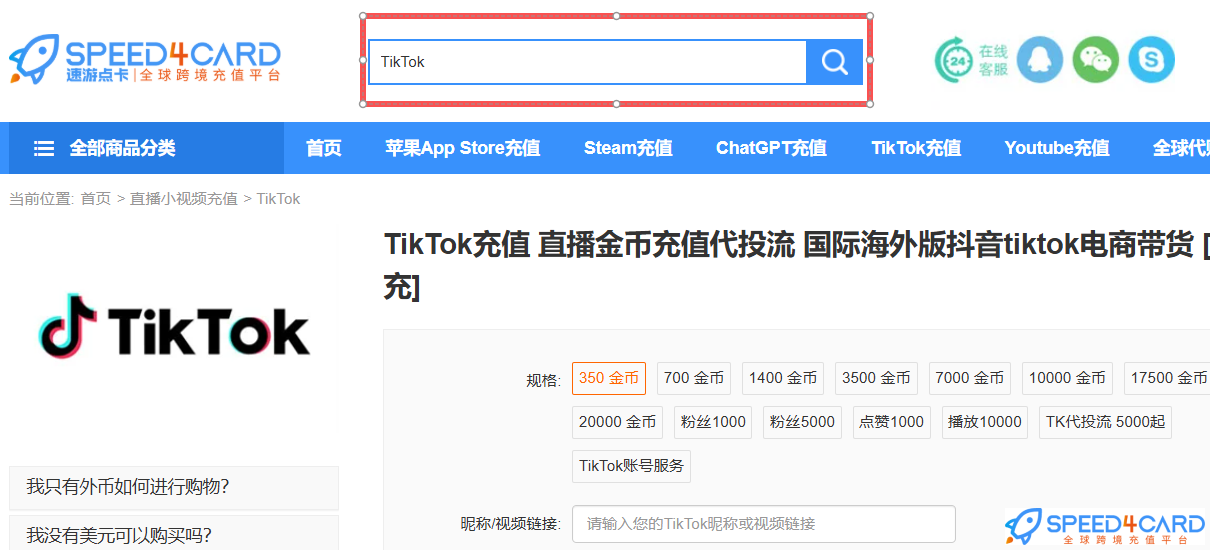Select the 粉丝1000 option

(713, 422)
